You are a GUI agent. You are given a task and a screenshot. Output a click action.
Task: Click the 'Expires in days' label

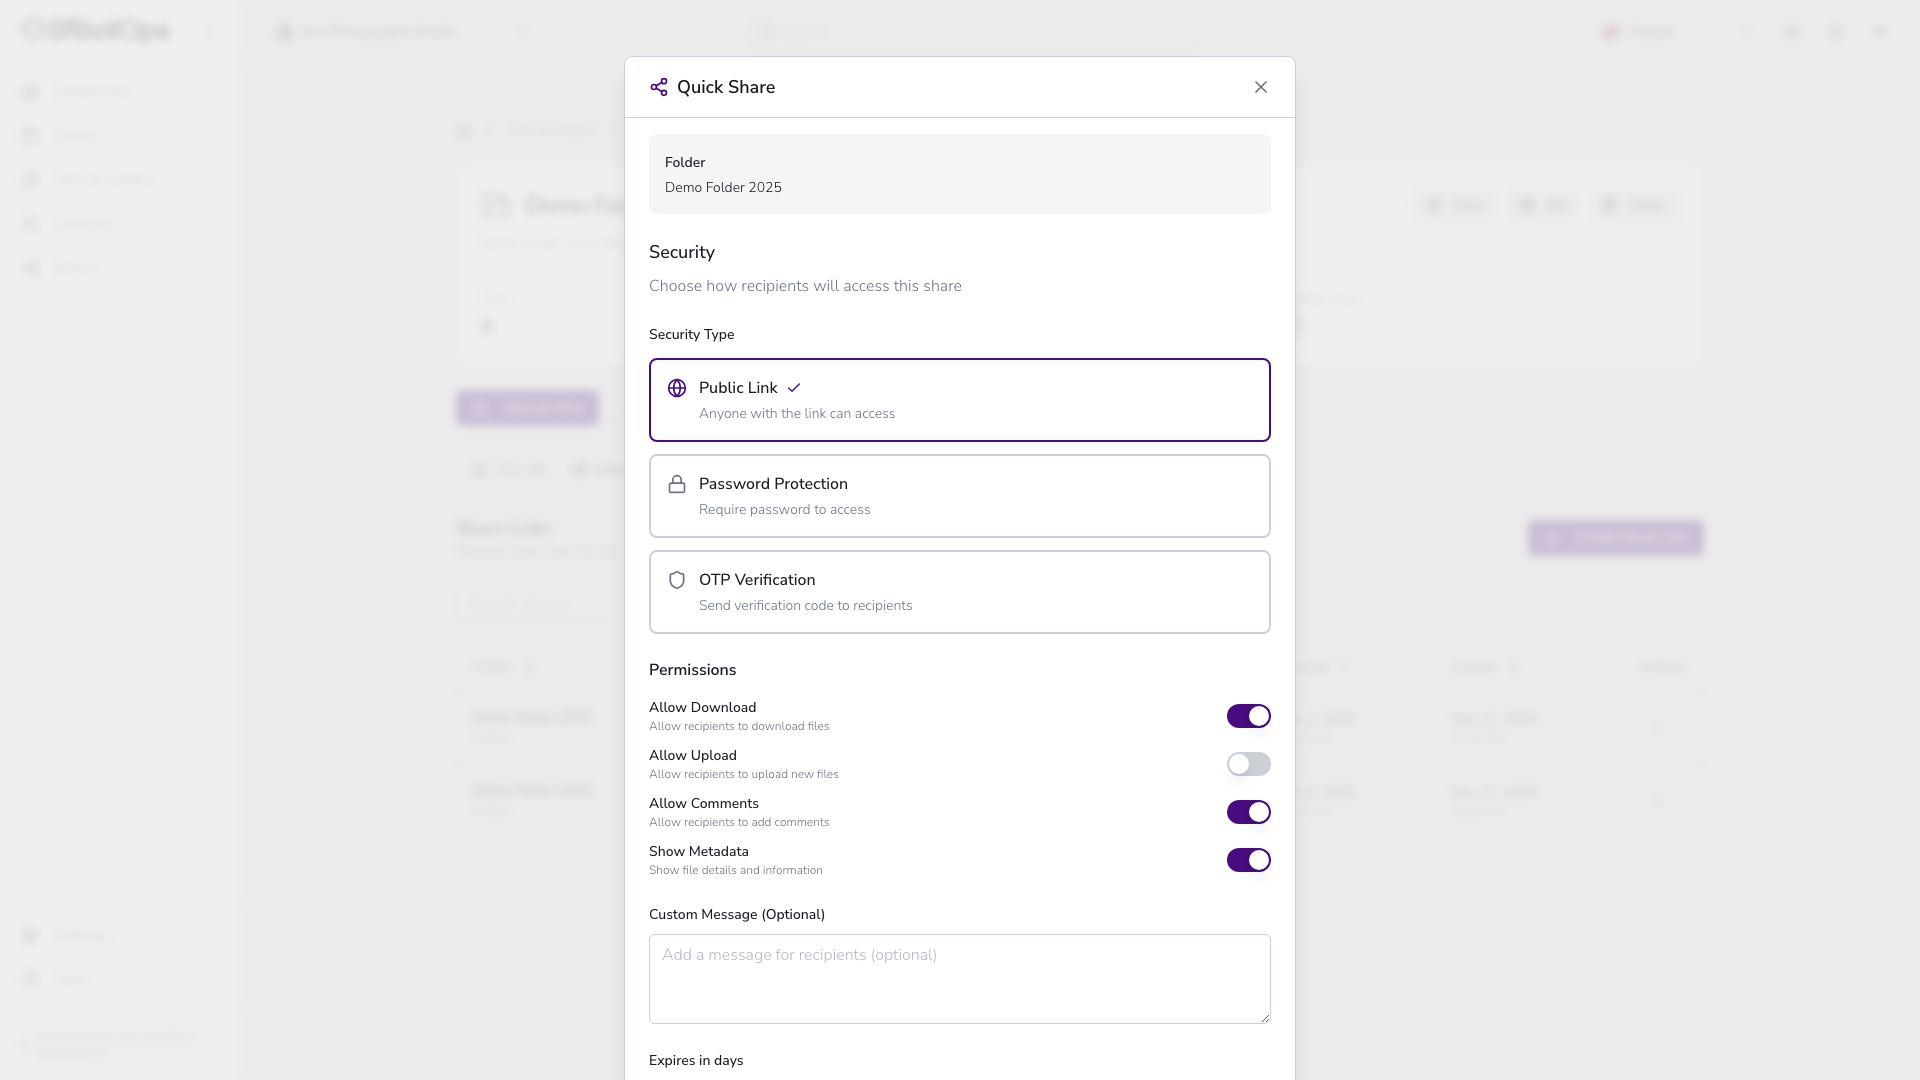(695, 1060)
